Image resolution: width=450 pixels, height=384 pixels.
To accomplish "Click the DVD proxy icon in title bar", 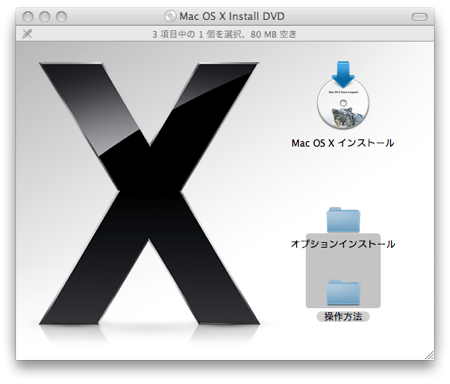I will click(x=170, y=16).
